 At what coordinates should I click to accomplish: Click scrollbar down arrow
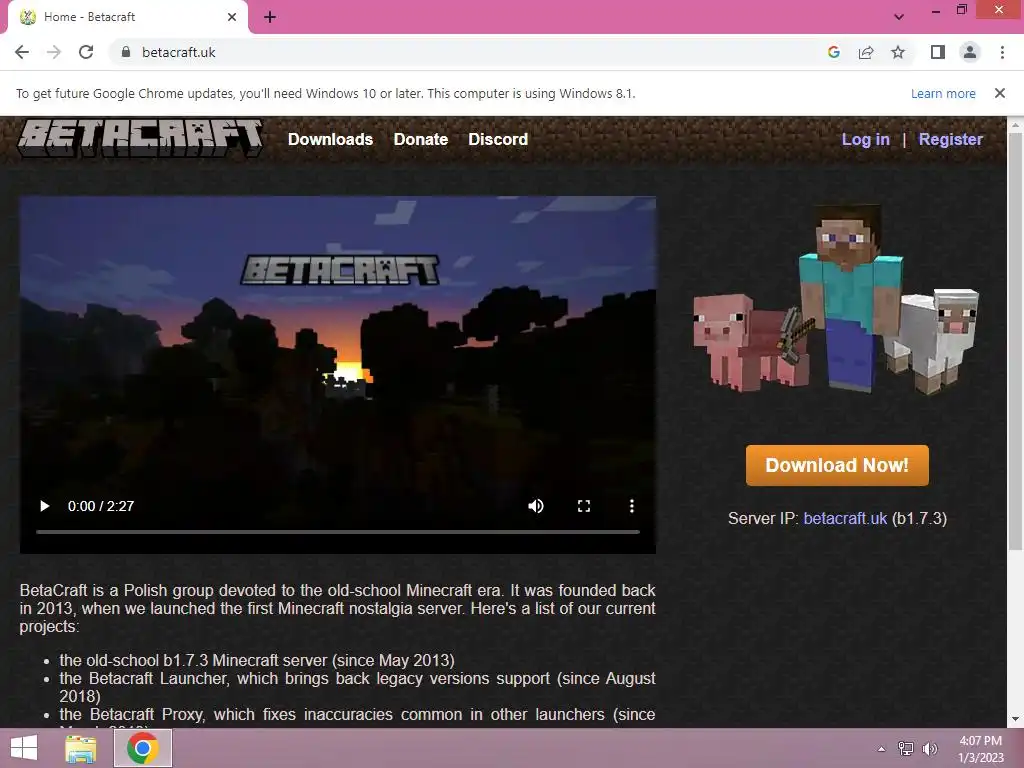coord(1015,719)
